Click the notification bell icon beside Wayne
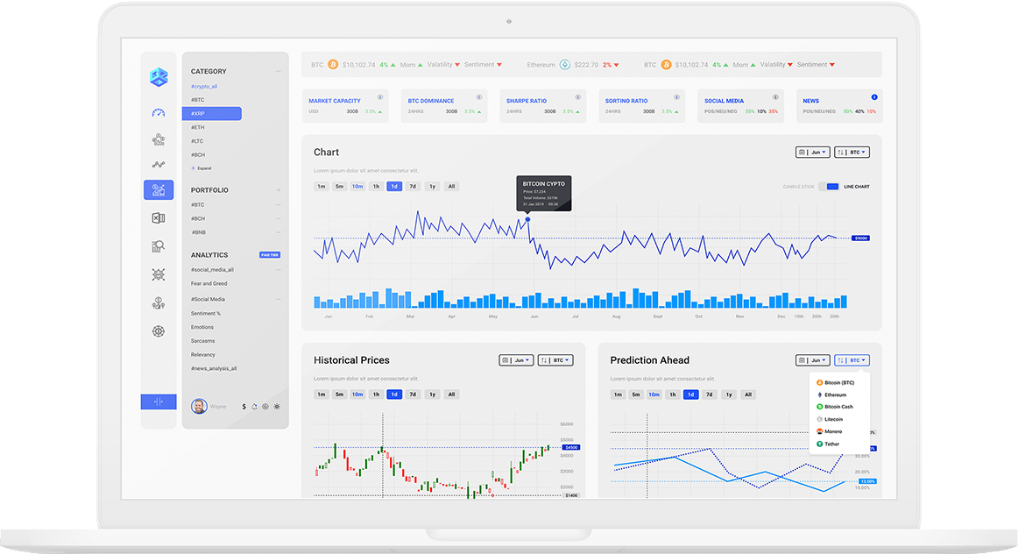 click(x=254, y=407)
